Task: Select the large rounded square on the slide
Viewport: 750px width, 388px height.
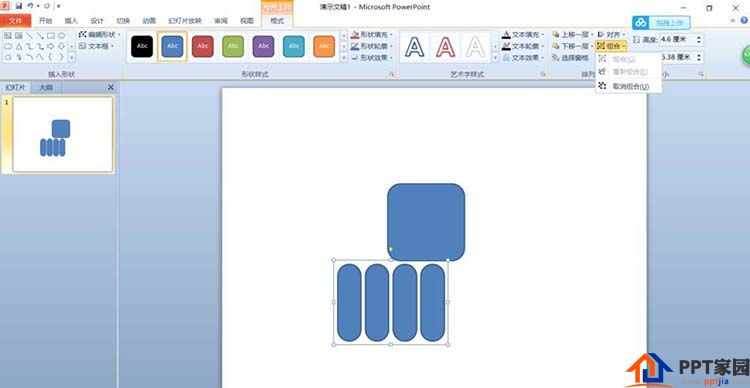Action: tap(426, 222)
